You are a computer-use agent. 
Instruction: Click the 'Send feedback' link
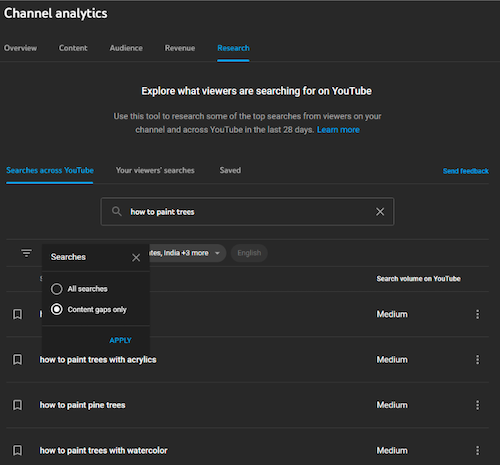click(466, 171)
